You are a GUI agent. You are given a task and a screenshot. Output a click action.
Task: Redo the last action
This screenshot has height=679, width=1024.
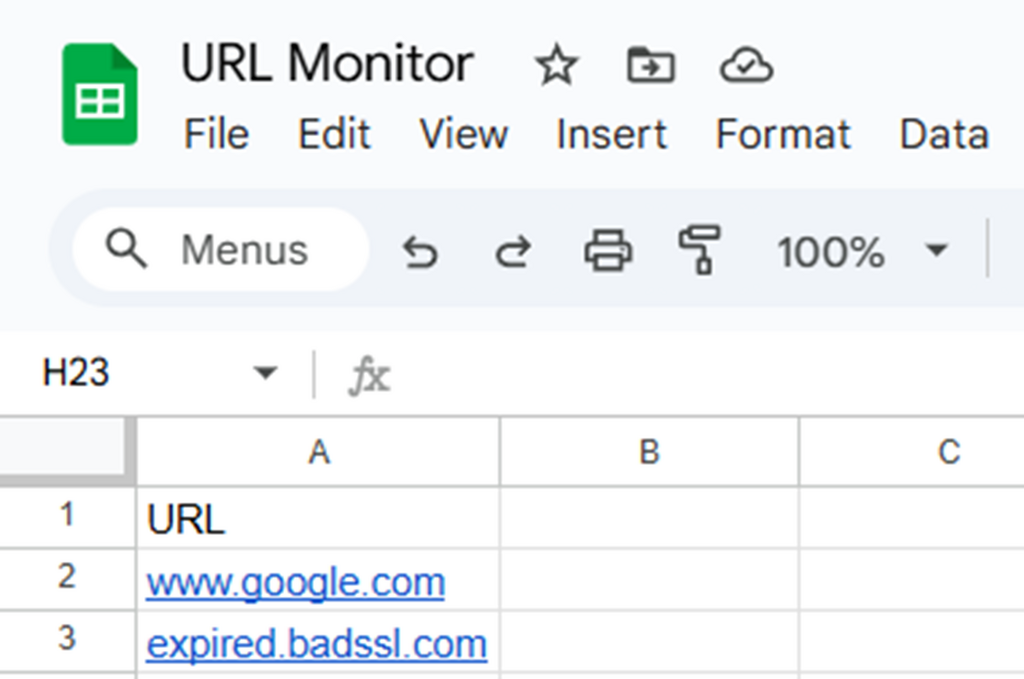512,252
